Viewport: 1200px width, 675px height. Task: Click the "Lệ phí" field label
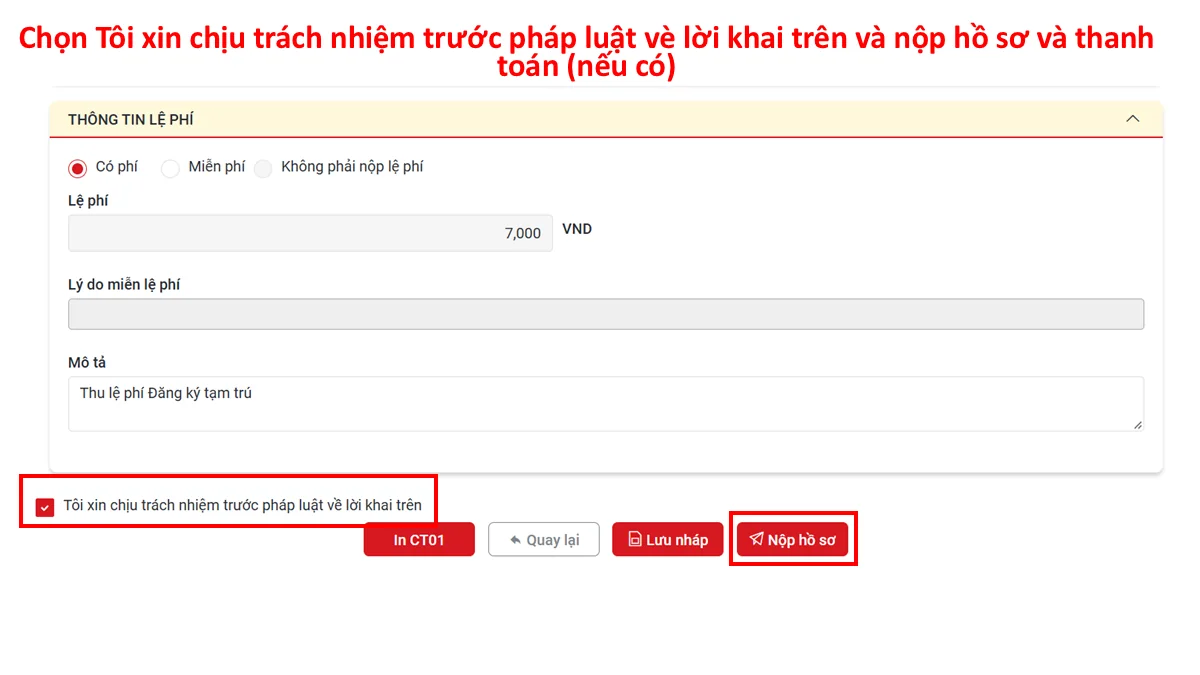tap(88, 201)
